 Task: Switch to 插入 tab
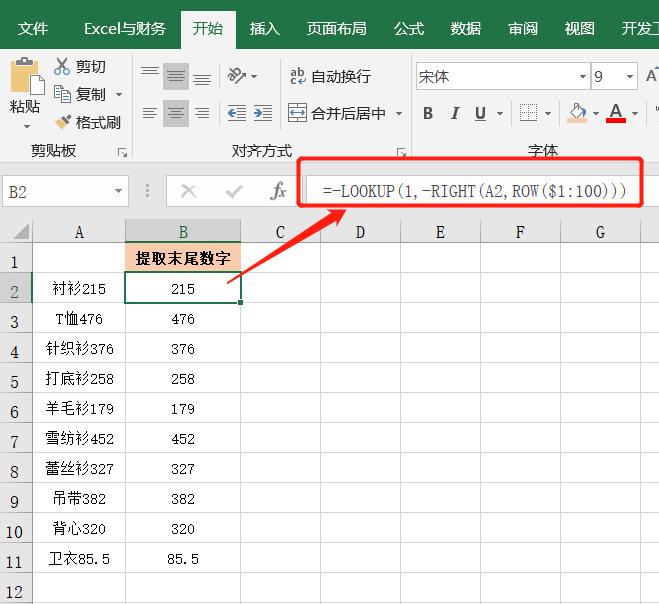tap(264, 29)
